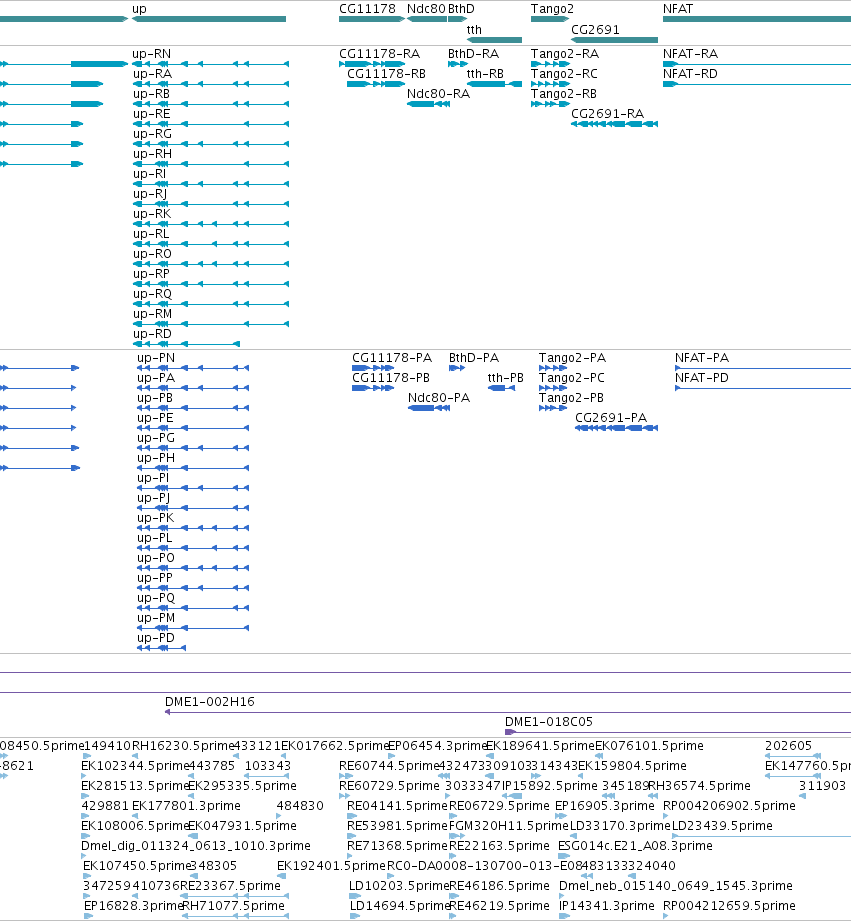This screenshot has width=851, height=921.
Task: Select the BthD-PA coding sequence
Action: coord(457,368)
